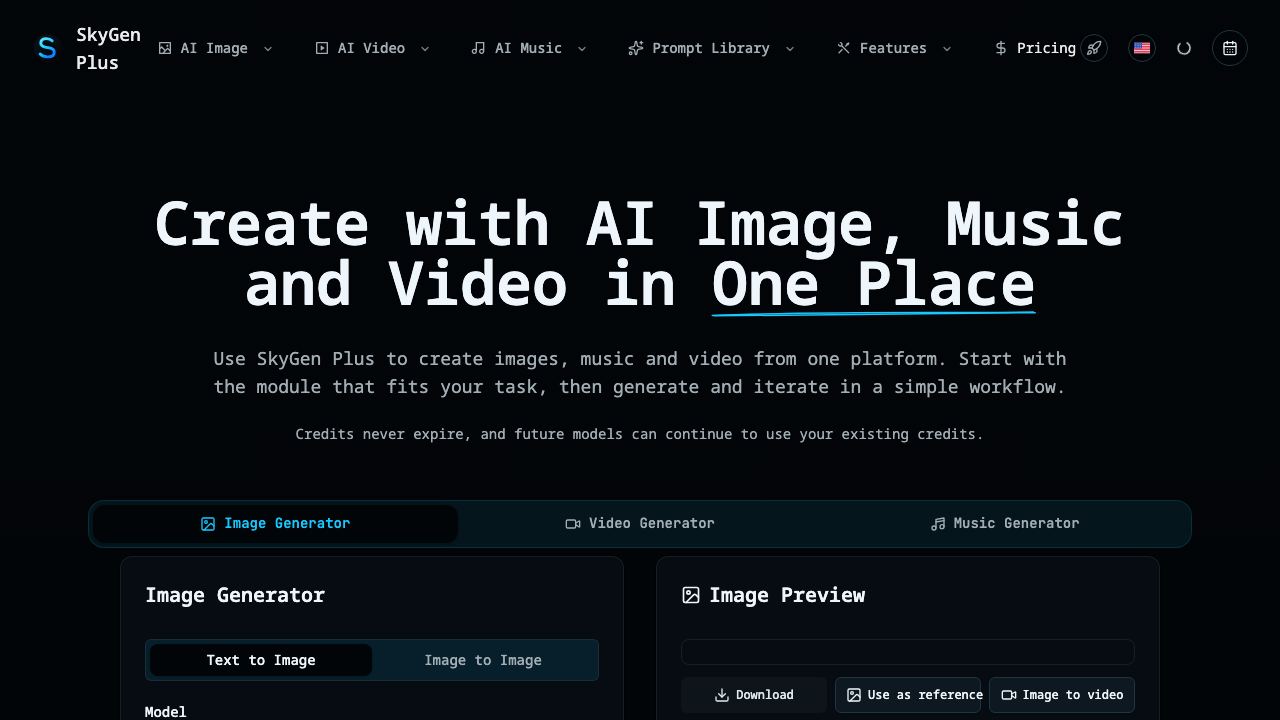Select the Text to Image mode
The height and width of the screenshot is (720, 1280).
(261, 660)
